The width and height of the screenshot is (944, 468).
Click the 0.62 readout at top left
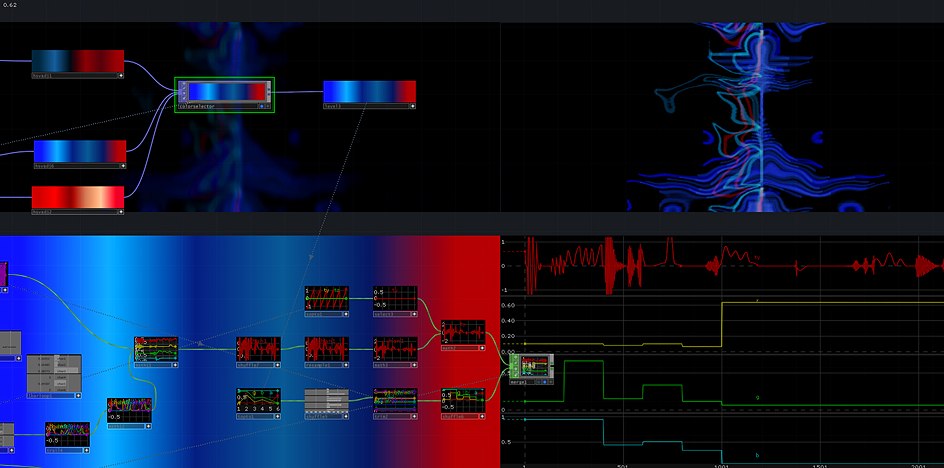click(9, 5)
